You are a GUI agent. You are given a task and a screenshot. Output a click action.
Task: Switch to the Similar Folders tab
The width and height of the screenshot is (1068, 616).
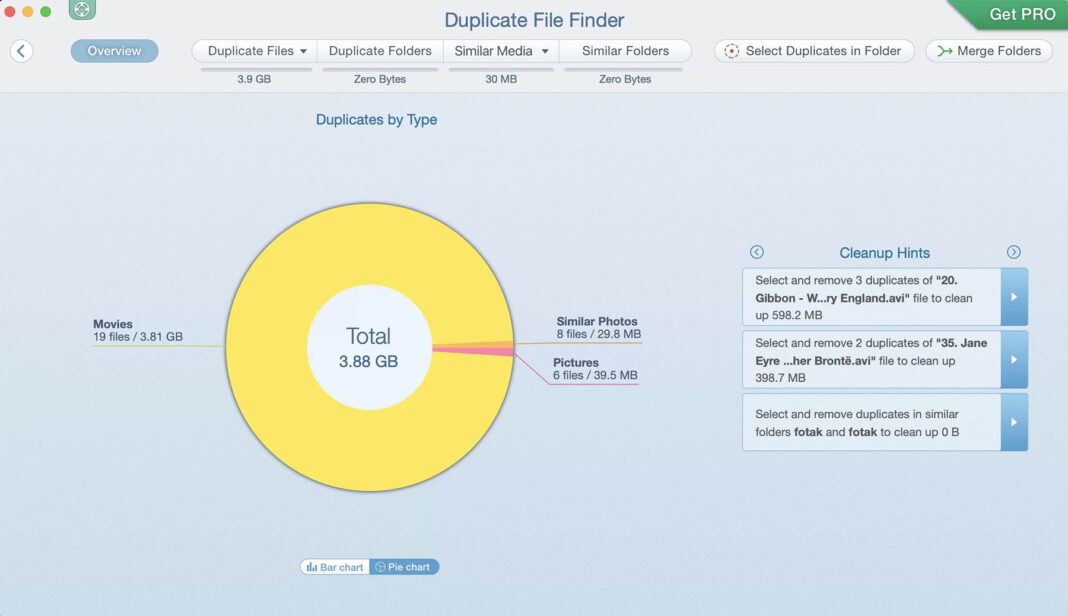point(626,51)
